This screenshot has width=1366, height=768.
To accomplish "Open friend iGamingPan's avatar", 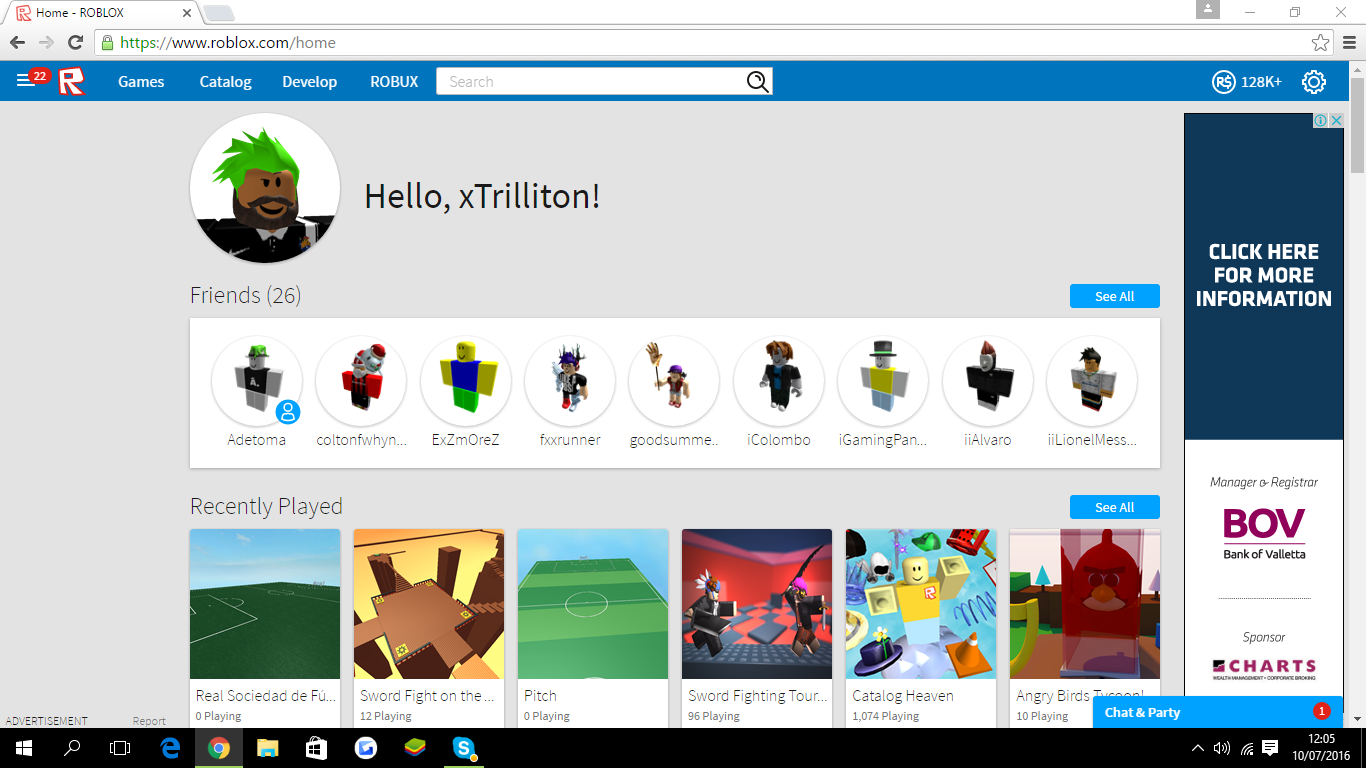I will 883,381.
